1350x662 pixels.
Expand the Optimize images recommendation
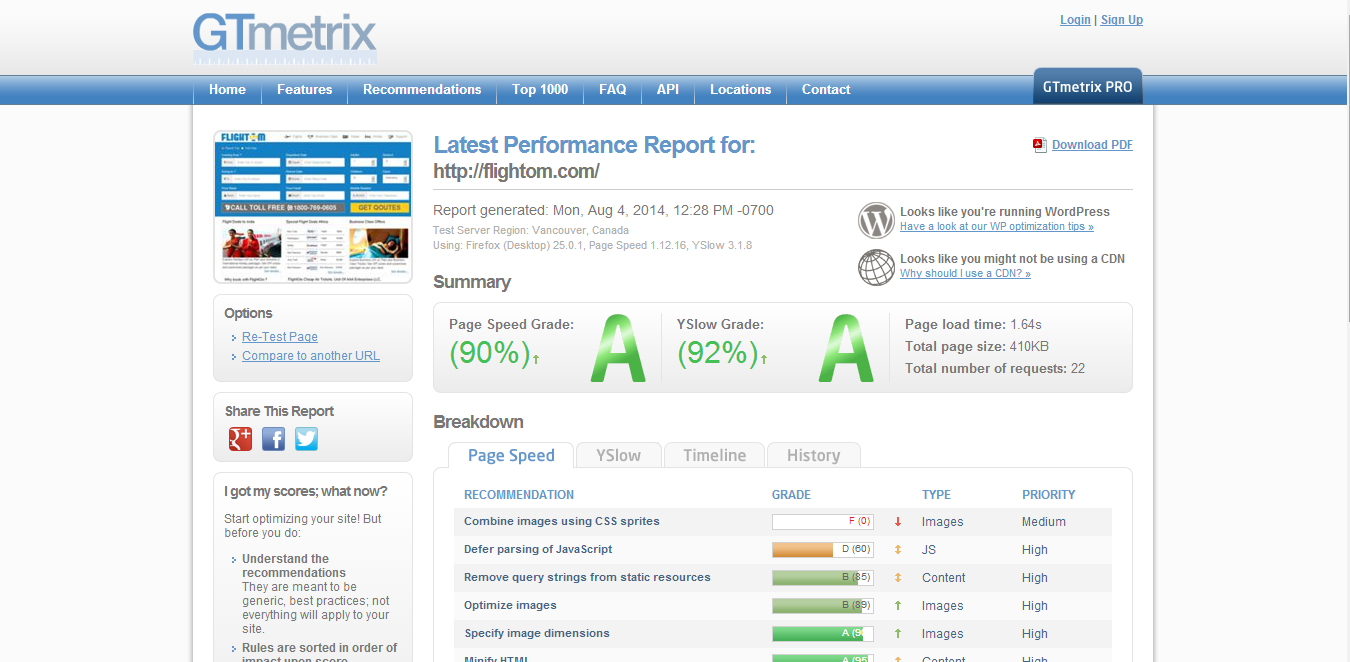coord(510,605)
